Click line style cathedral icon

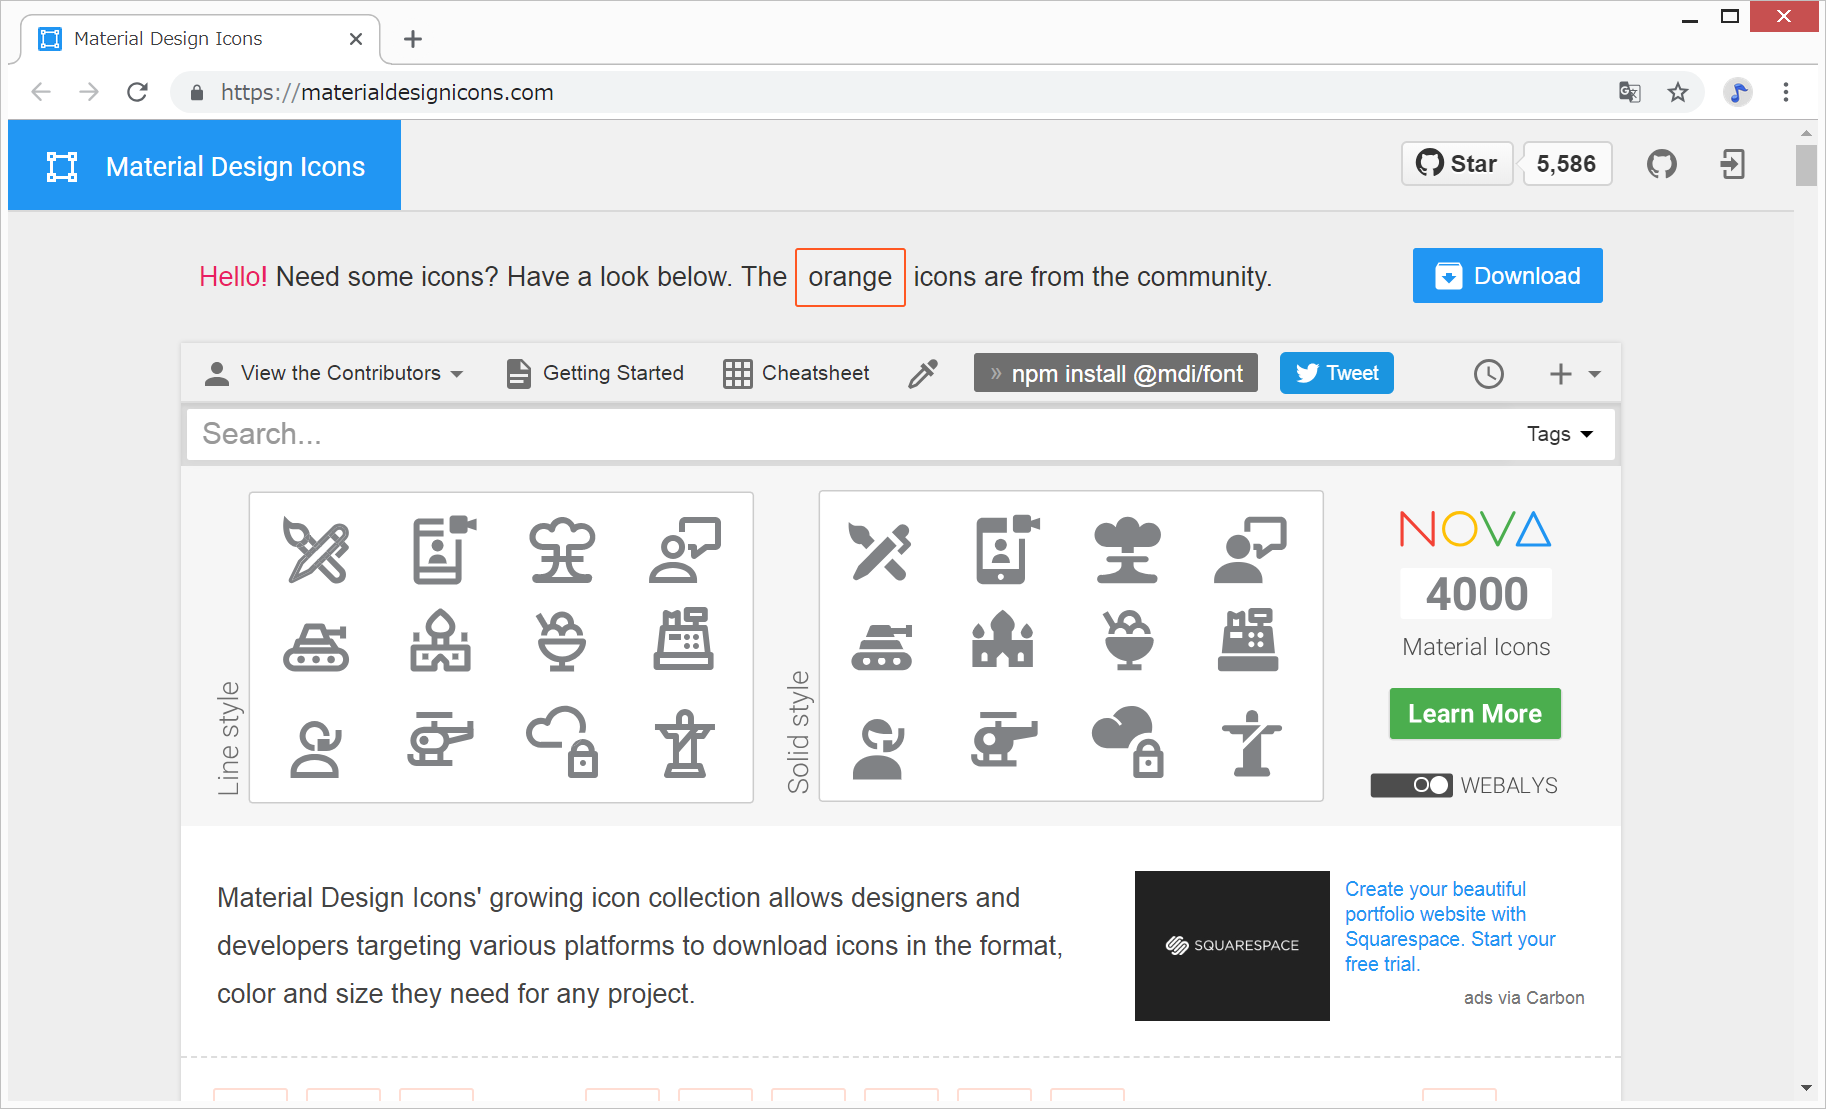440,641
